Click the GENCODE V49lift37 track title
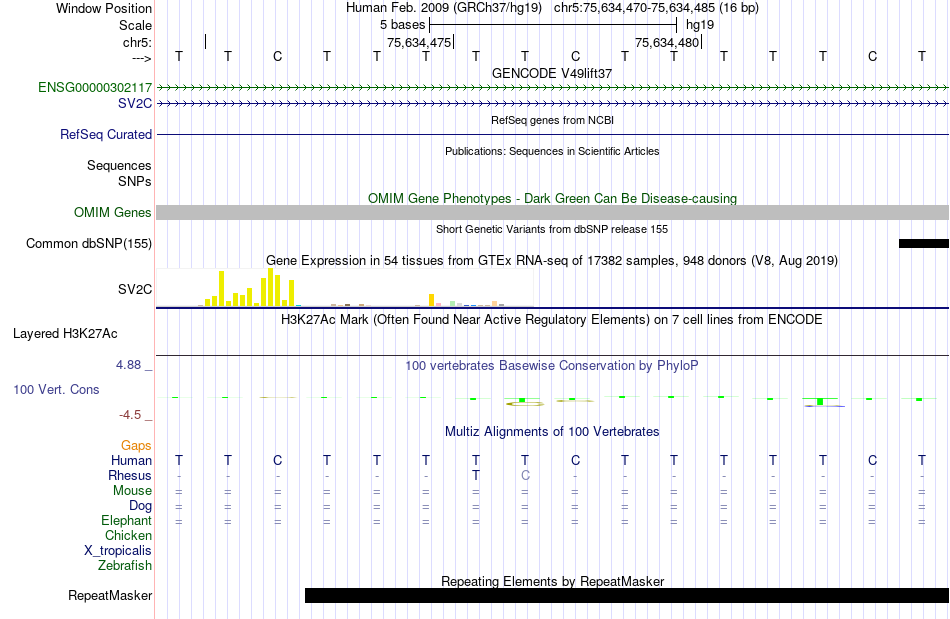This screenshot has width=950, height=619. pyautogui.click(x=552, y=73)
